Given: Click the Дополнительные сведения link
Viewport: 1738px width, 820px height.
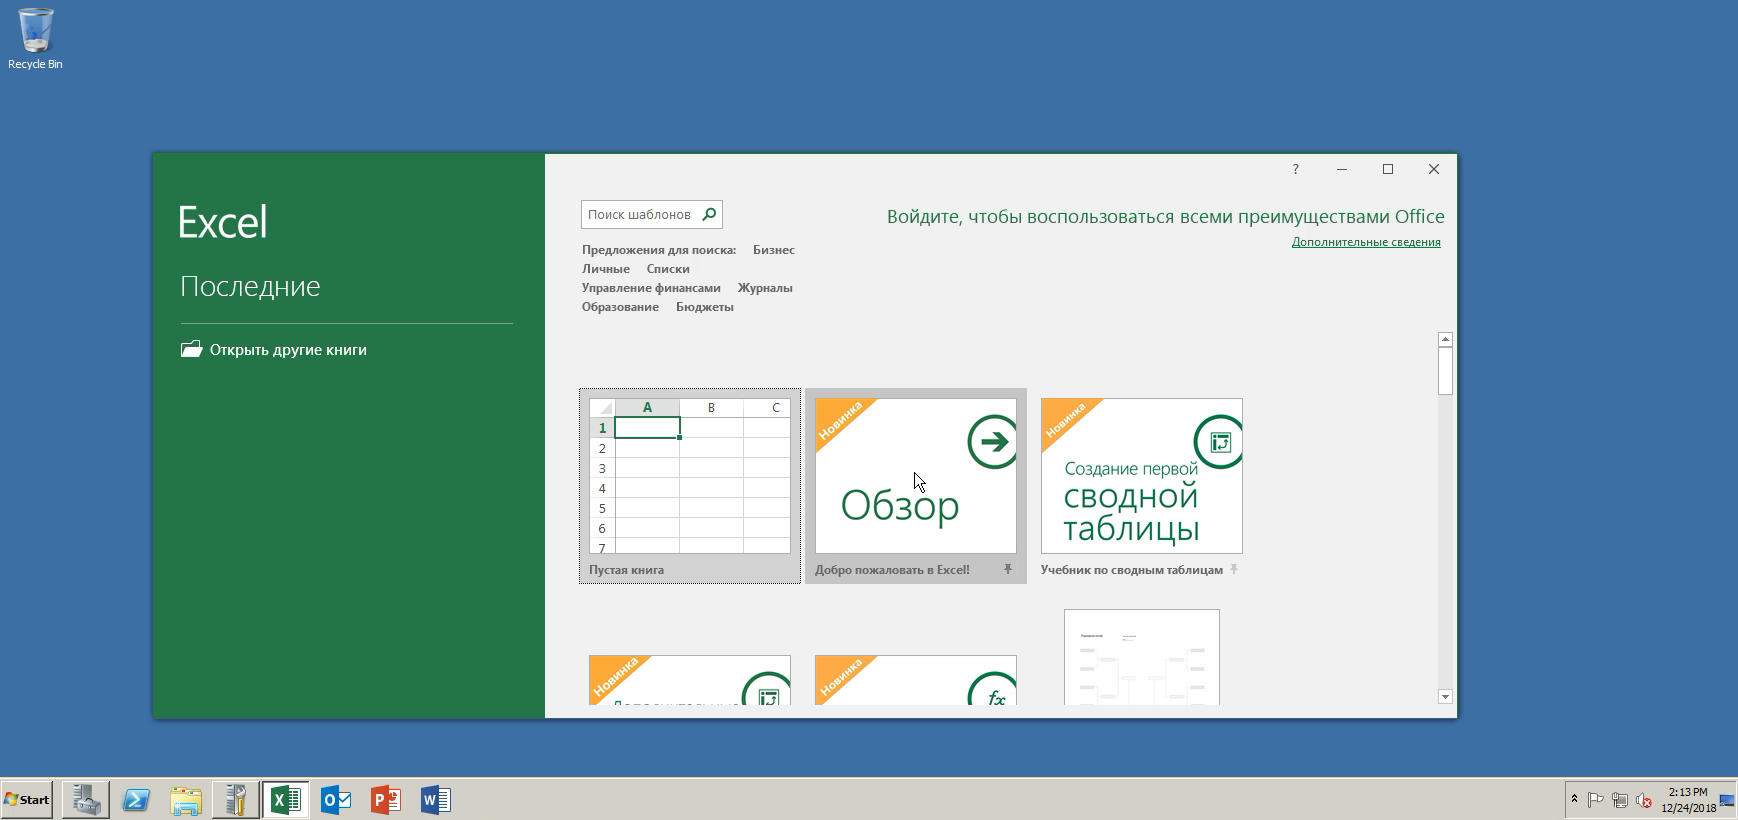Looking at the screenshot, I should click(1365, 242).
